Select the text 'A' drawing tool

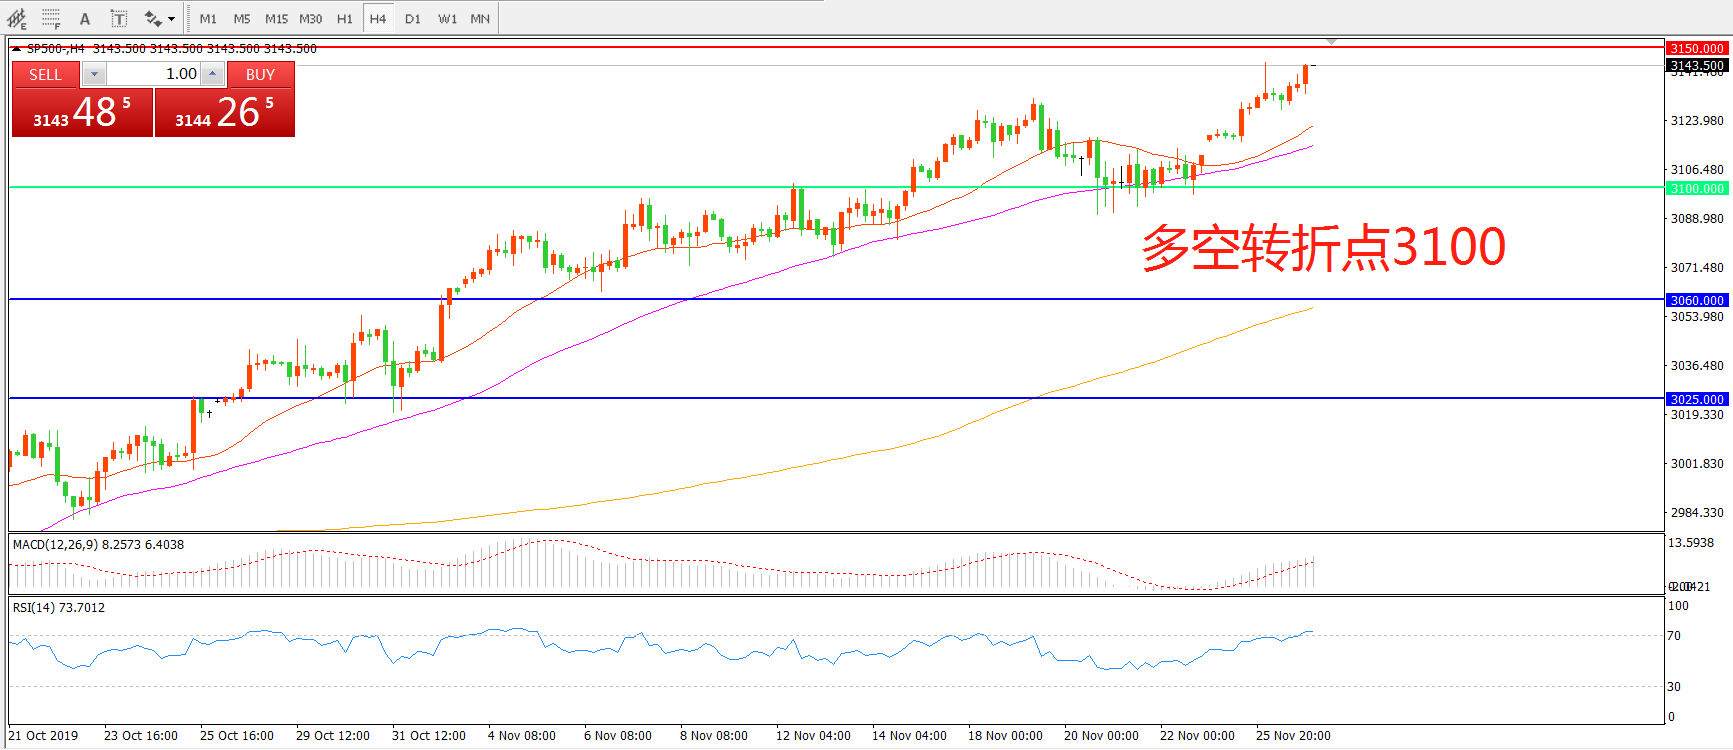click(x=85, y=18)
